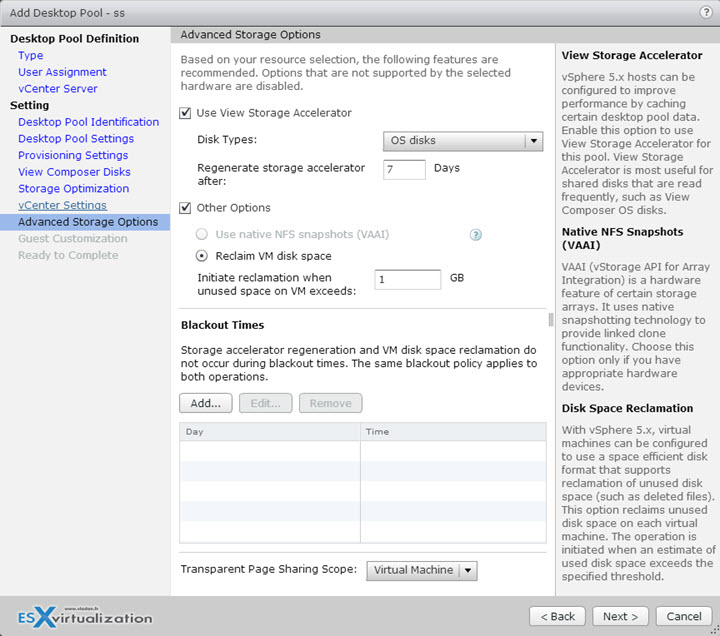
Task: Click the Regenerate storage accelerator days field
Action: coord(404,169)
